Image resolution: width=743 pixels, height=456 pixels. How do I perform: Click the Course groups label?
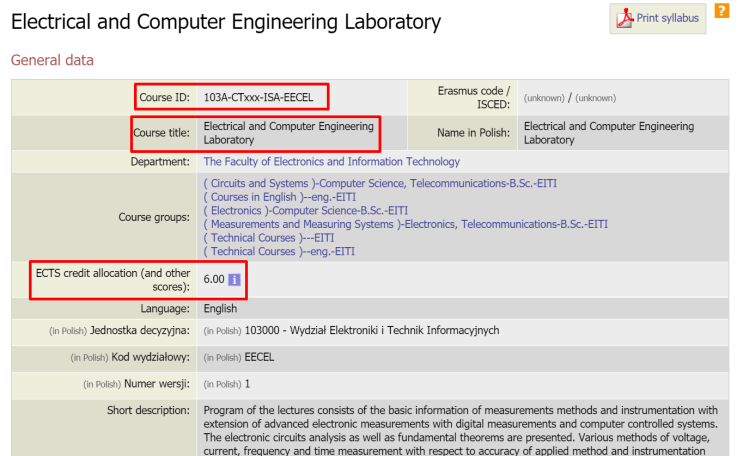tap(154, 217)
